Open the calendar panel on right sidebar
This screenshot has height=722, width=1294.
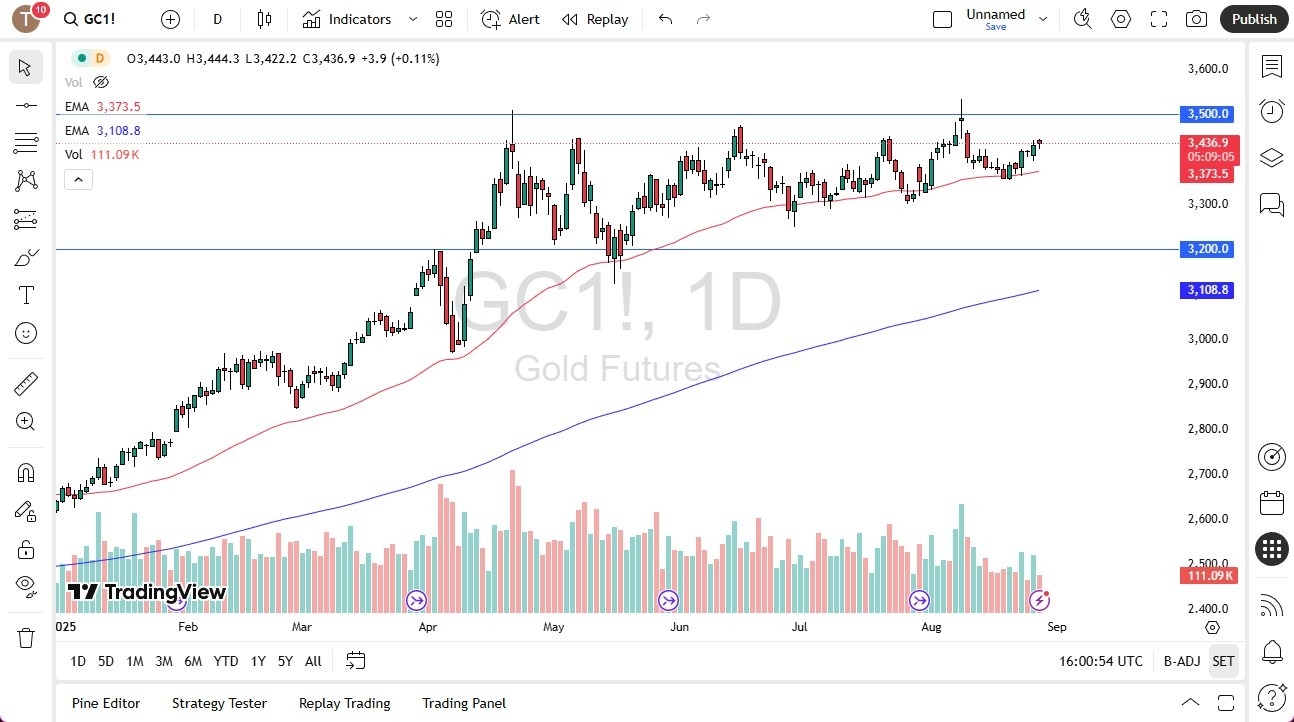point(1271,502)
